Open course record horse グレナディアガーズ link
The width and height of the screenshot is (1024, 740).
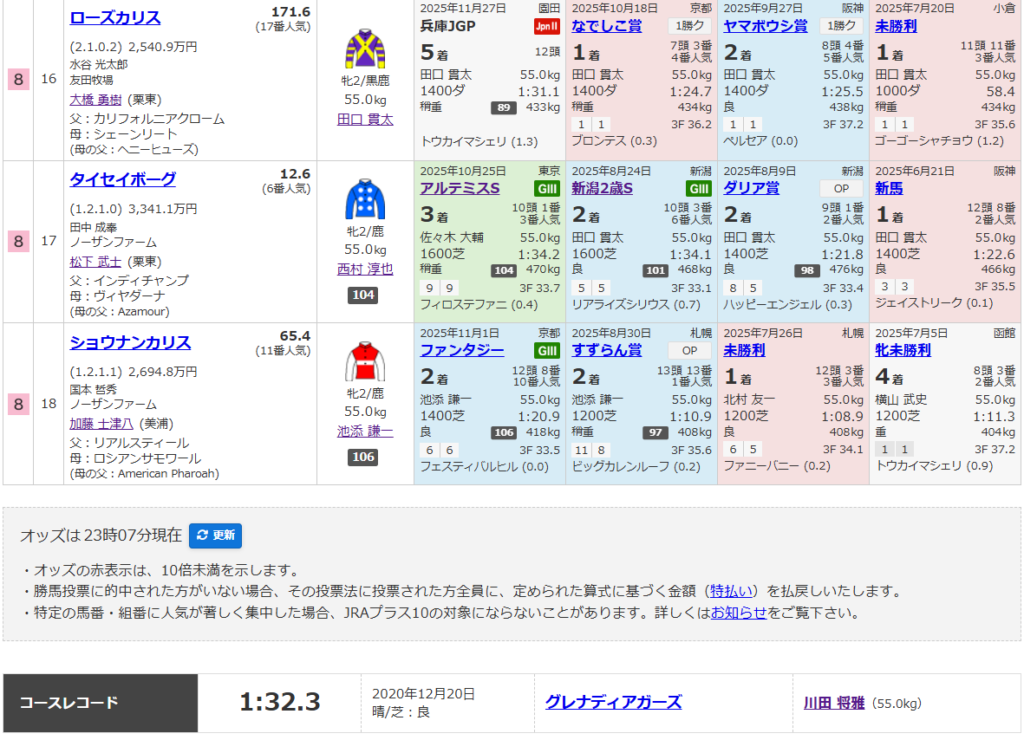coord(613,702)
